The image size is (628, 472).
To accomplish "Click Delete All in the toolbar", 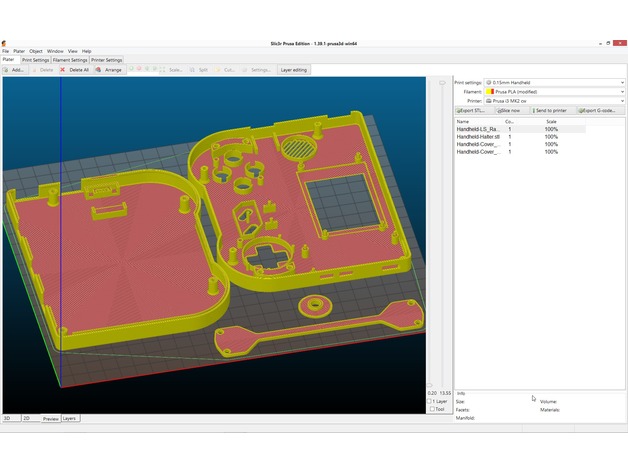I will pos(75,70).
